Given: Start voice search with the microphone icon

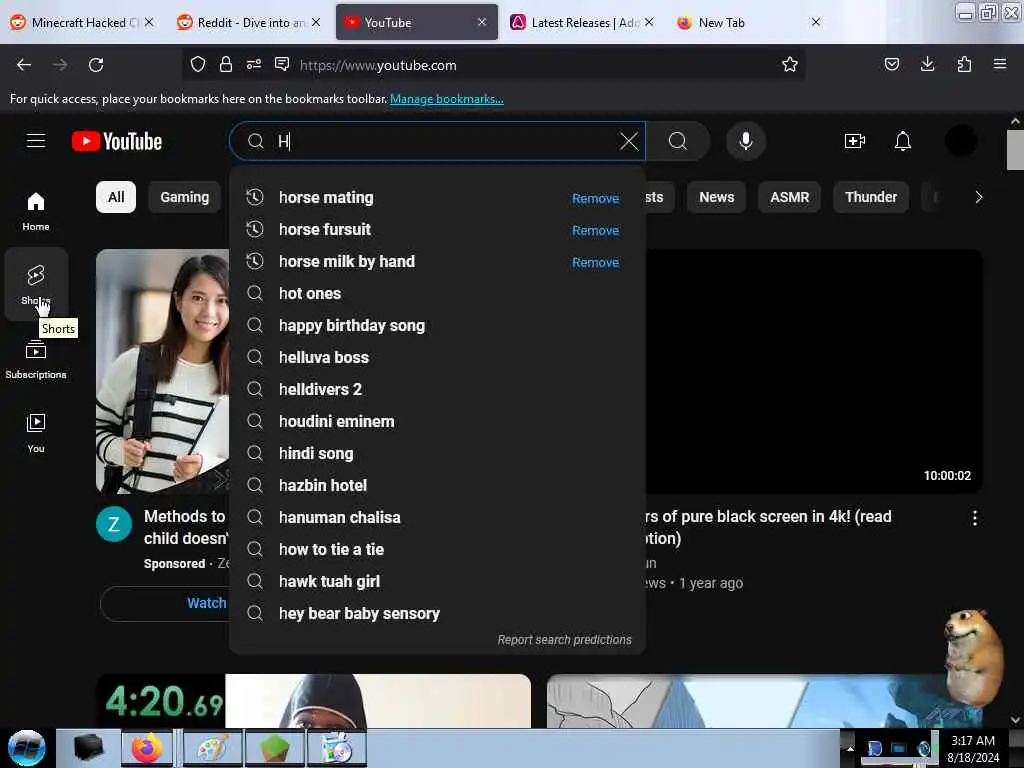Looking at the screenshot, I should 745,141.
